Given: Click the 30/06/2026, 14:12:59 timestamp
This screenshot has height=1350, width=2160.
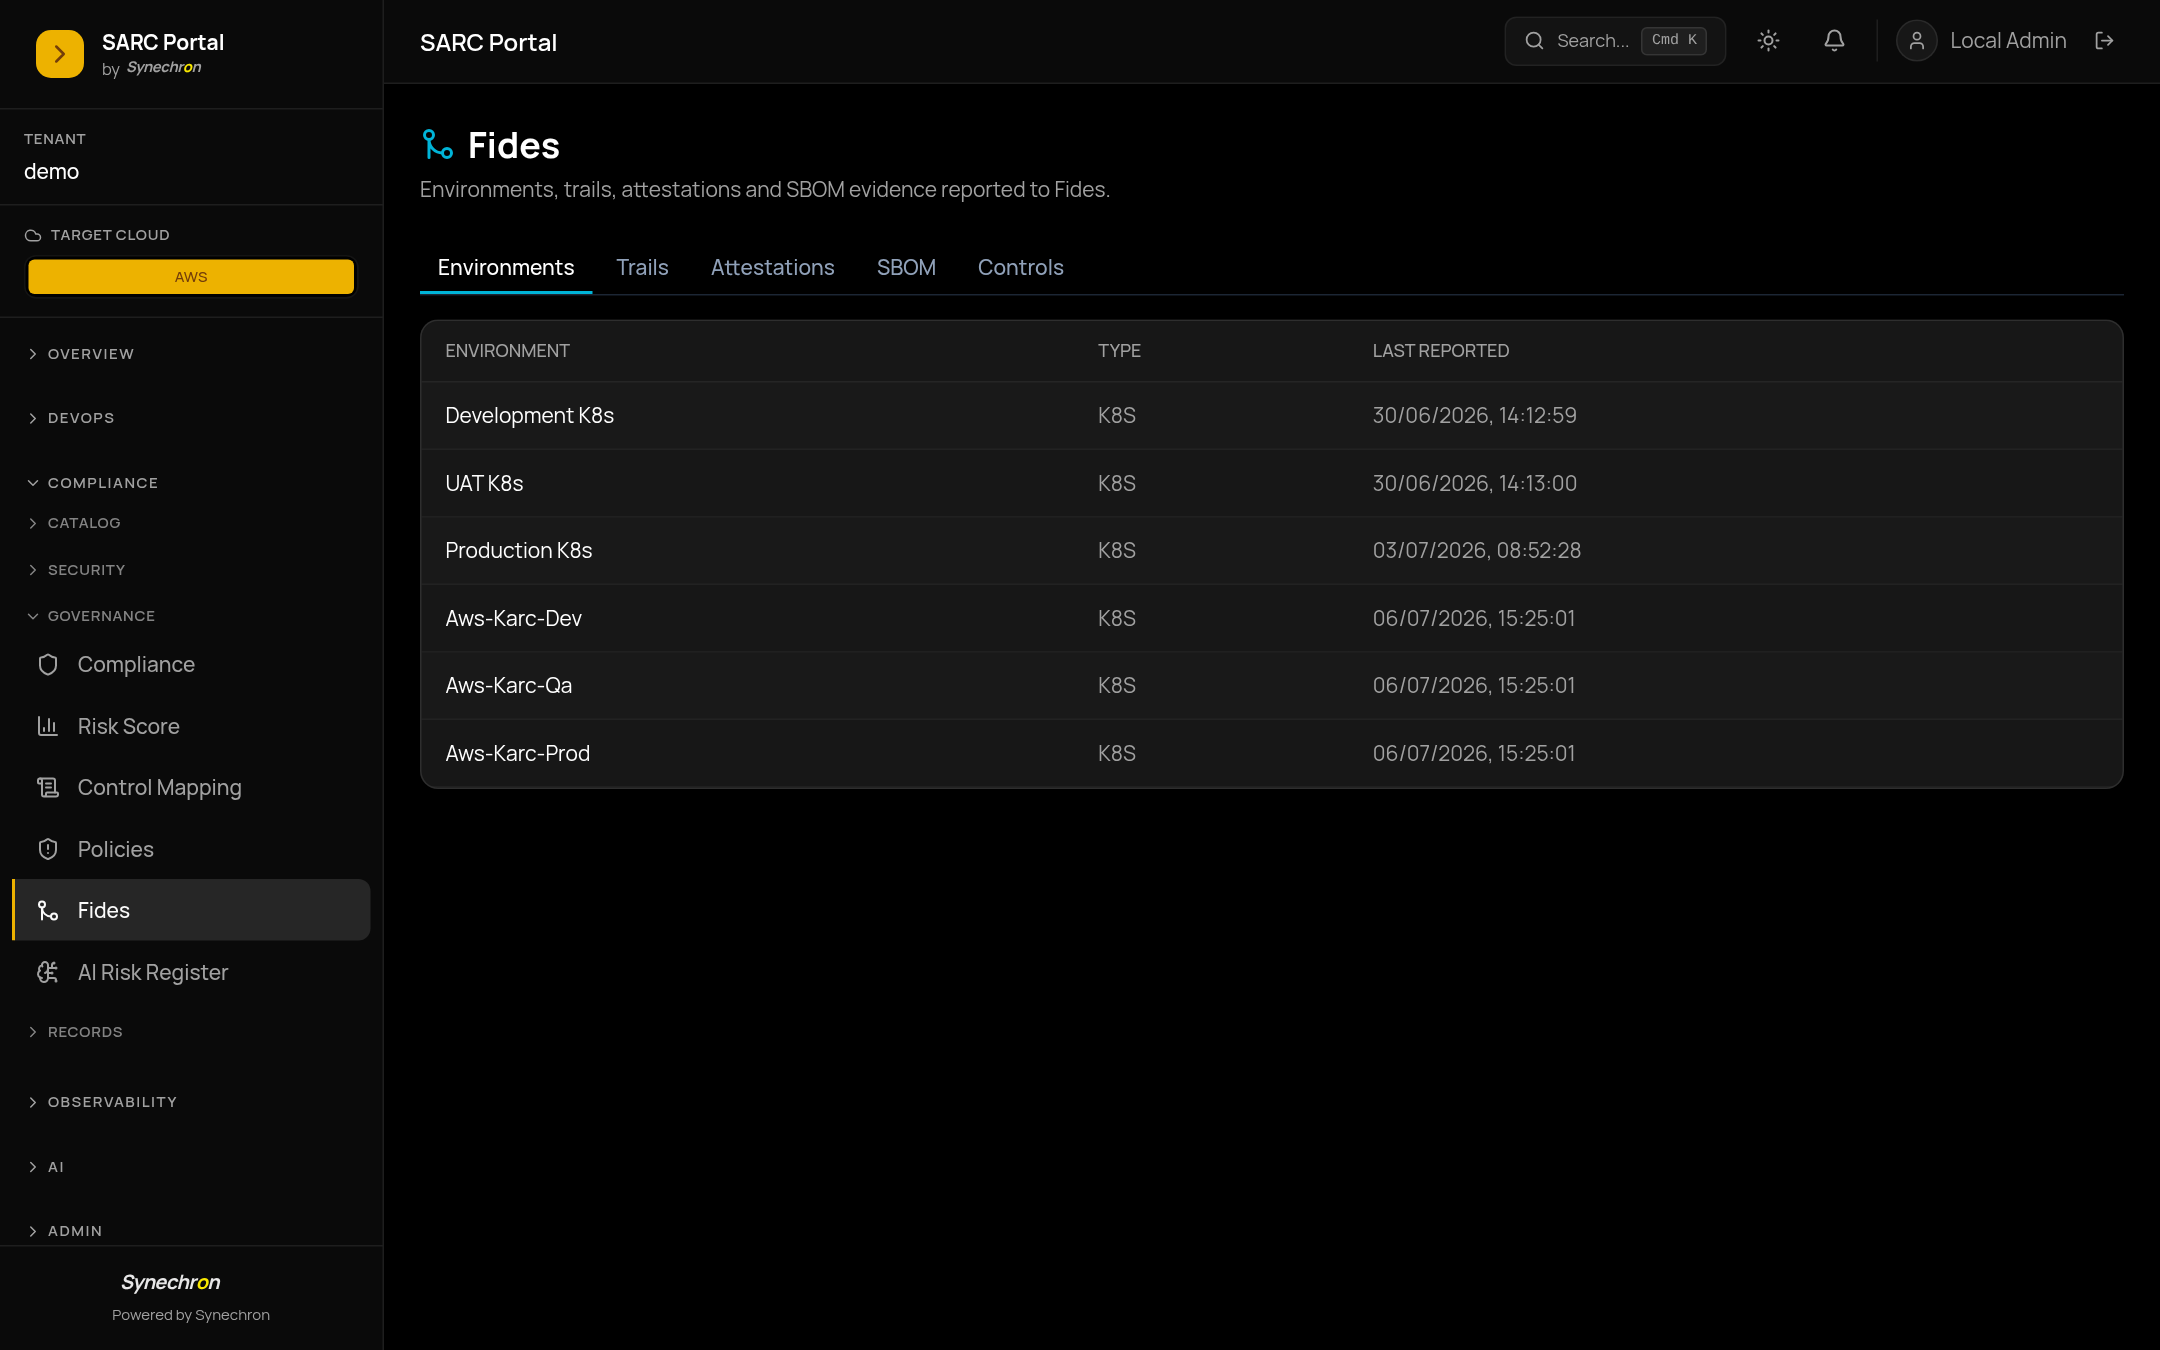Looking at the screenshot, I should (x=1474, y=416).
